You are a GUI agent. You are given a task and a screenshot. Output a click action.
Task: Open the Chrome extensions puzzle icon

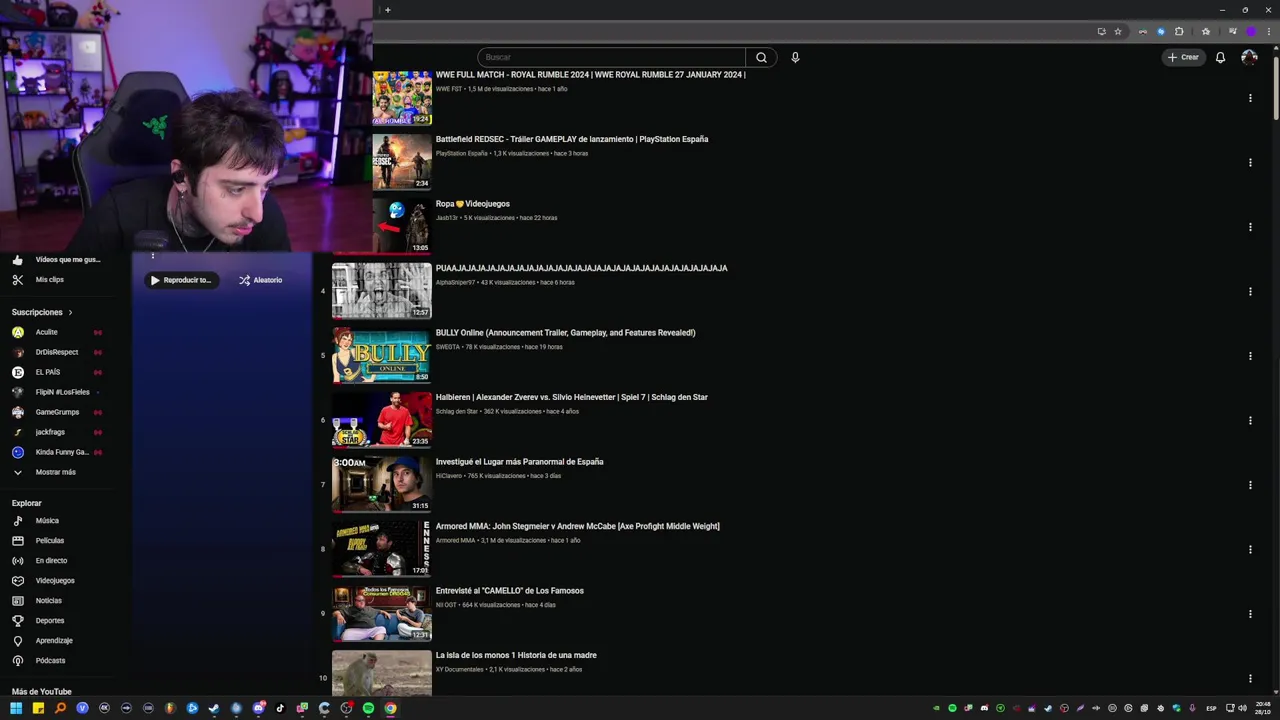1179,31
